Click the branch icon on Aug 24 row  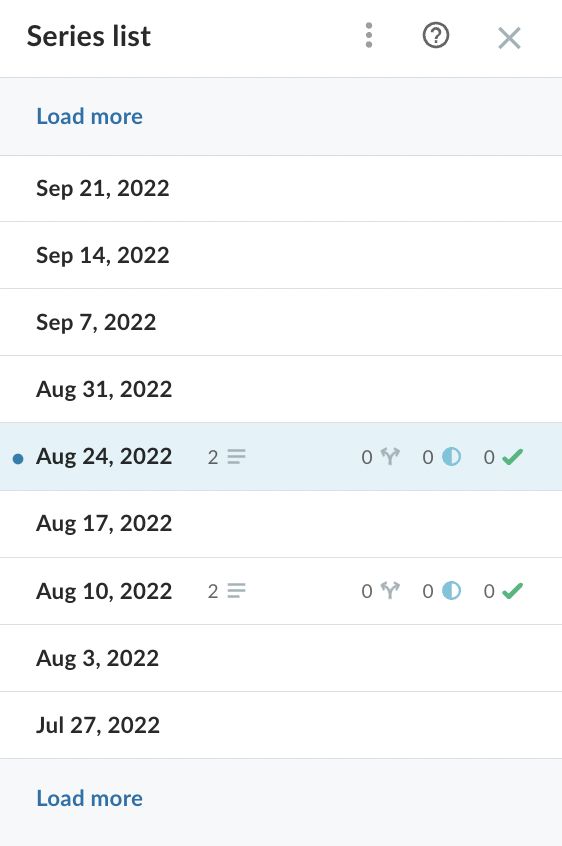click(390, 456)
